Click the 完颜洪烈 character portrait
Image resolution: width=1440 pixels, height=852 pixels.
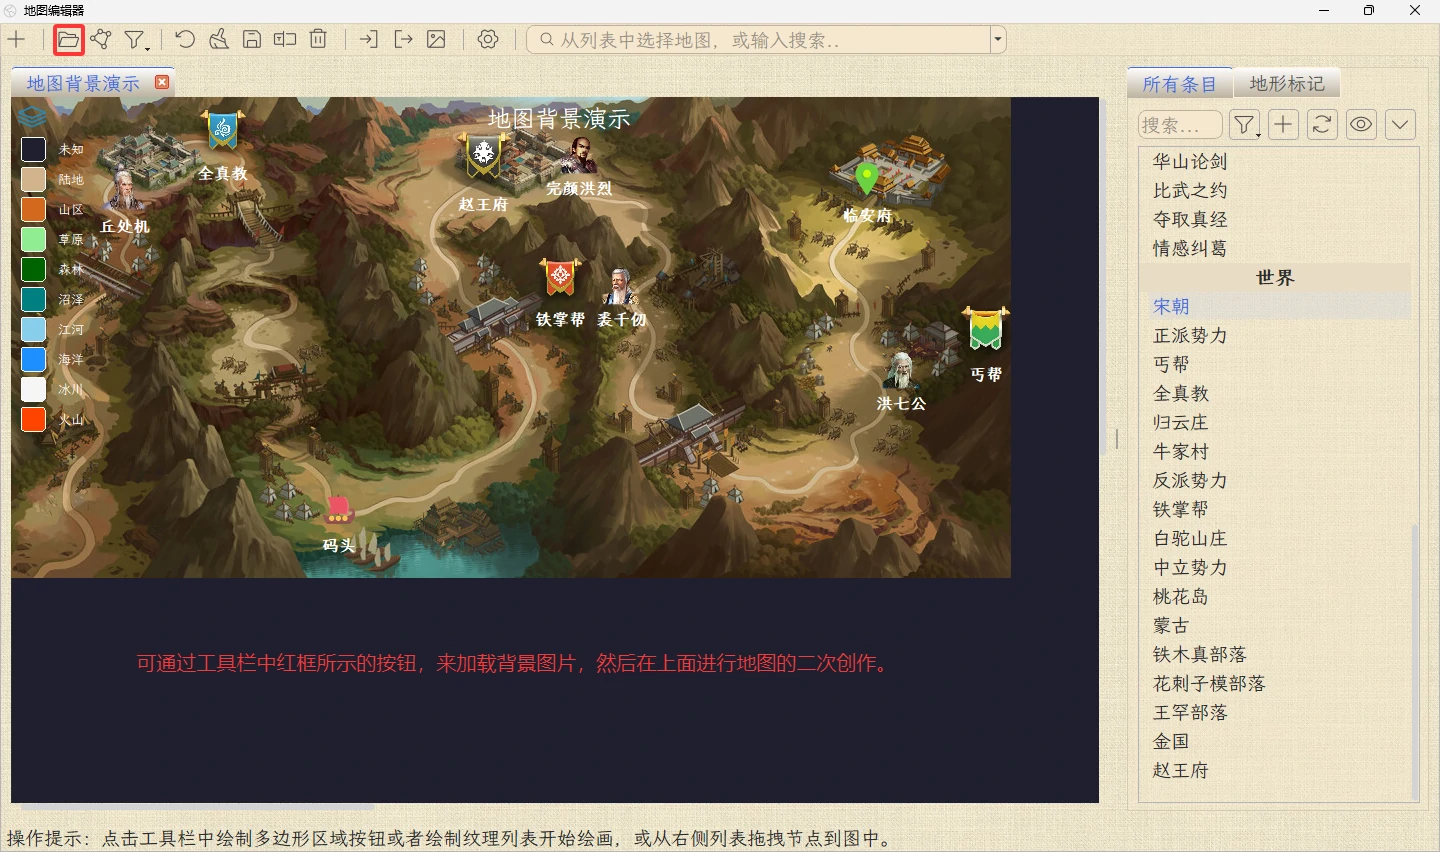578,155
